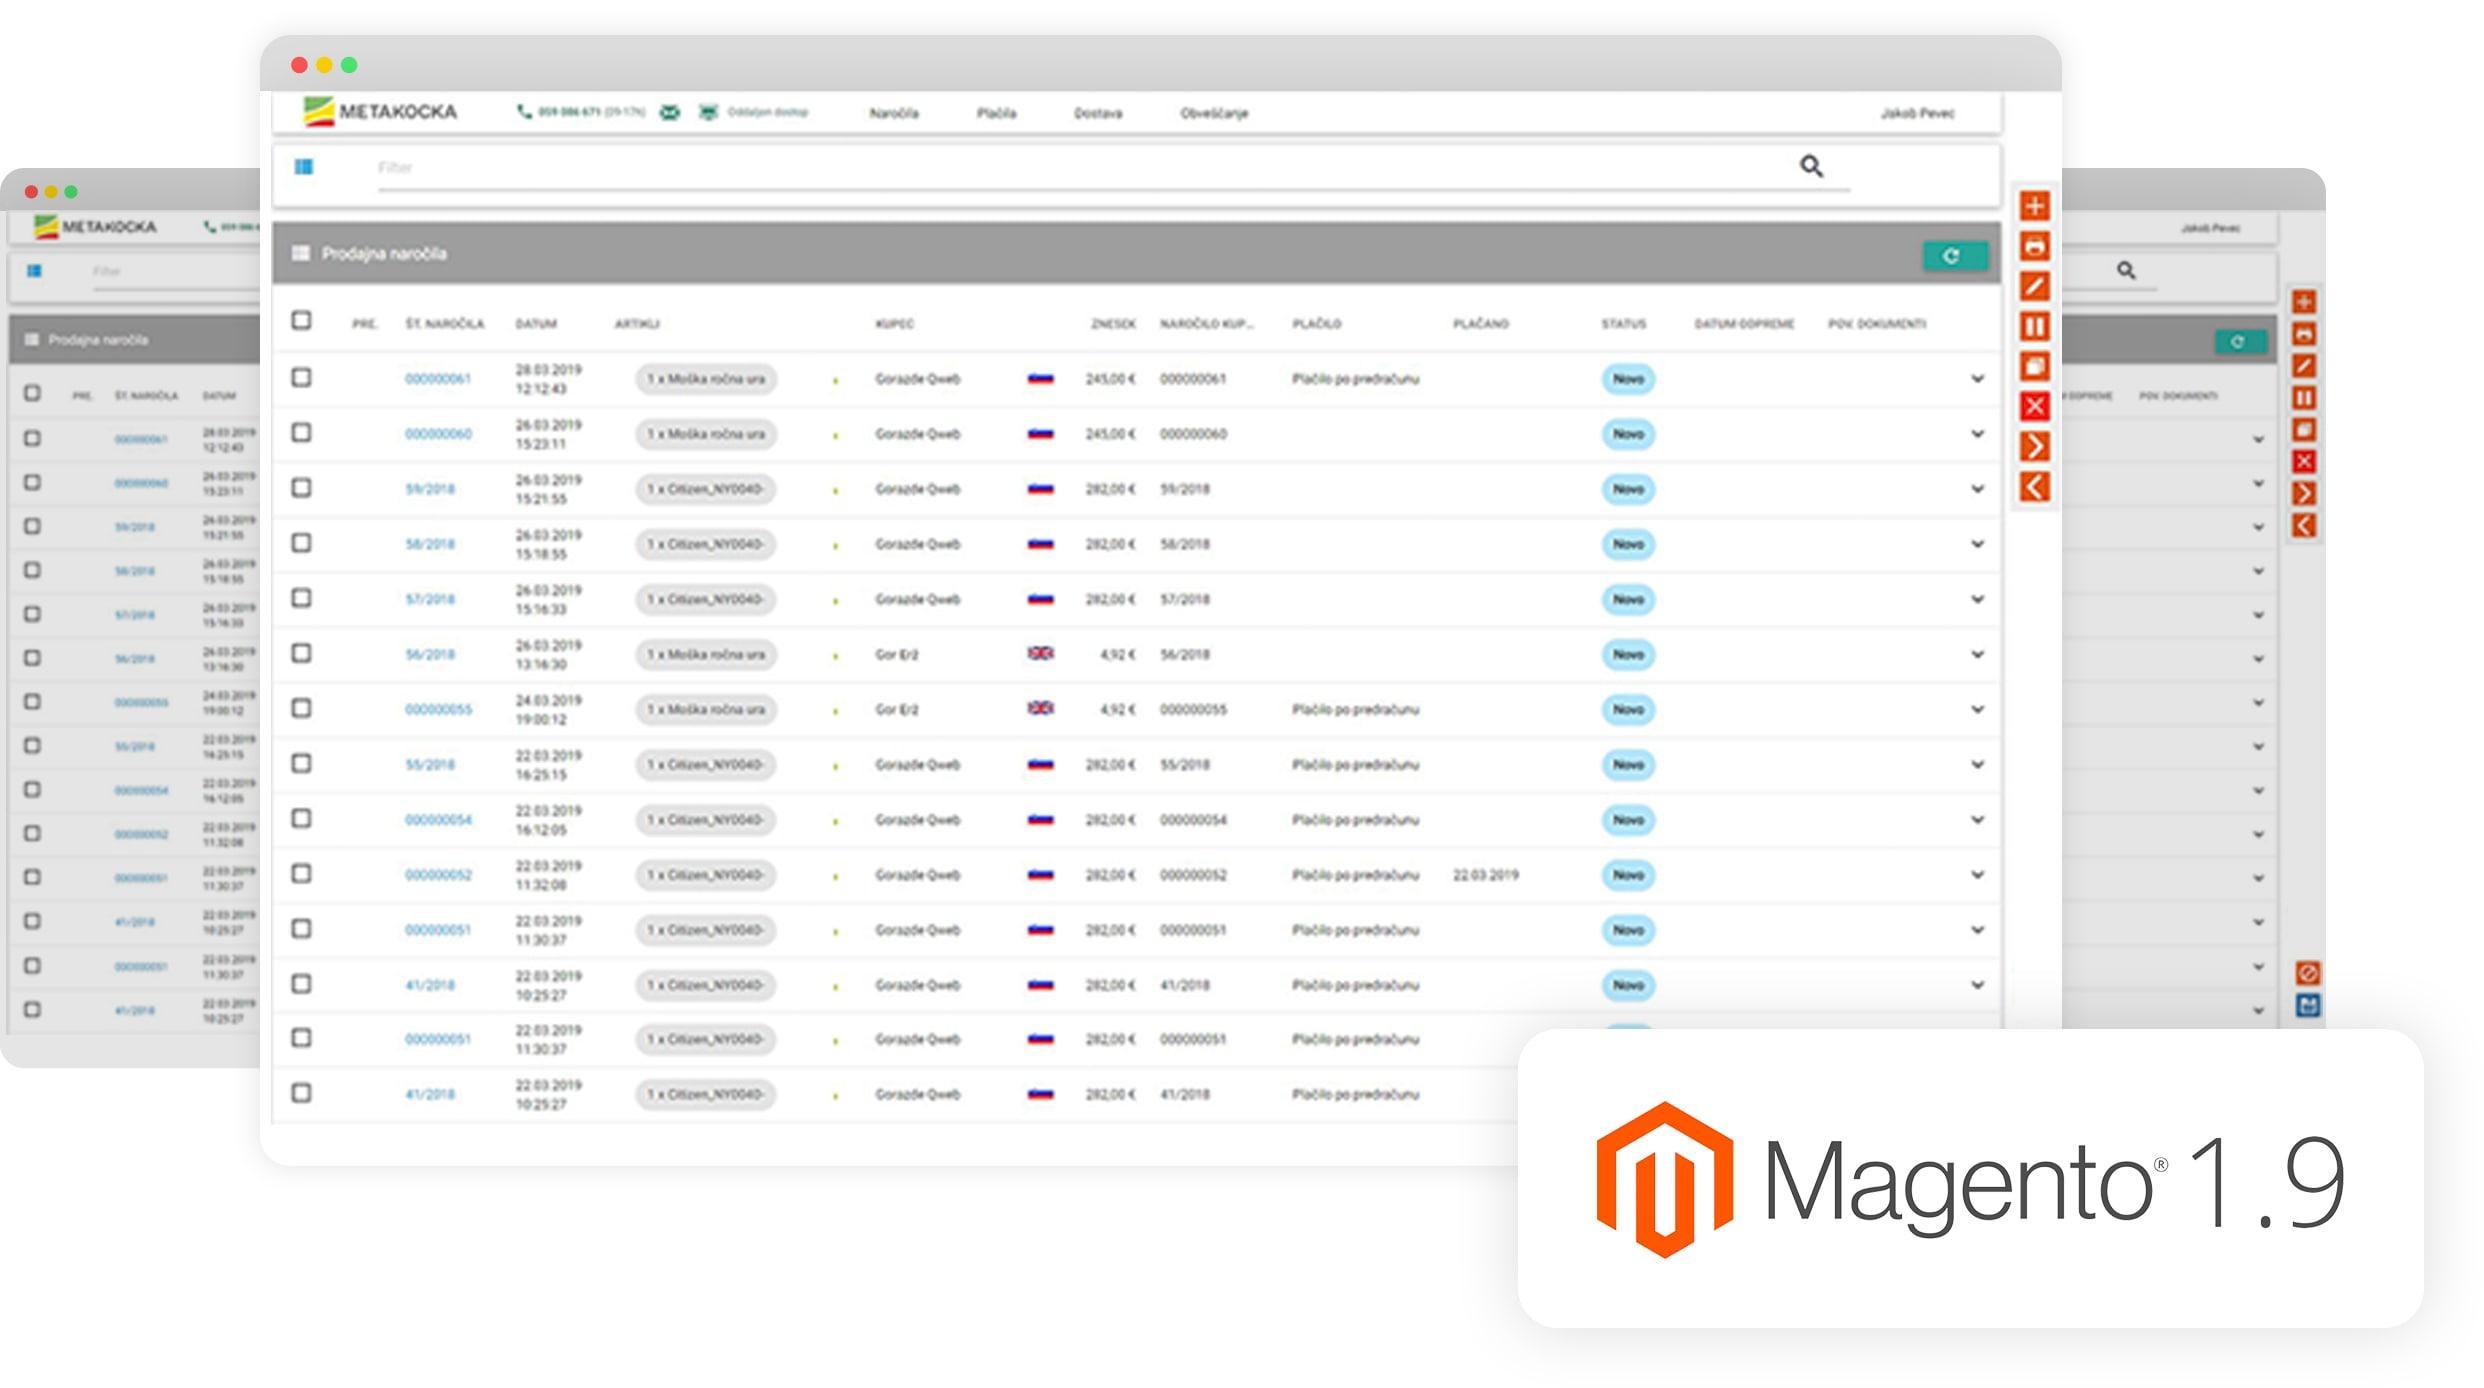Image resolution: width=2484 pixels, height=1388 pixels.
Task: Click the blue save icon at bottom of right background window
Action: pos(2308,1005)
